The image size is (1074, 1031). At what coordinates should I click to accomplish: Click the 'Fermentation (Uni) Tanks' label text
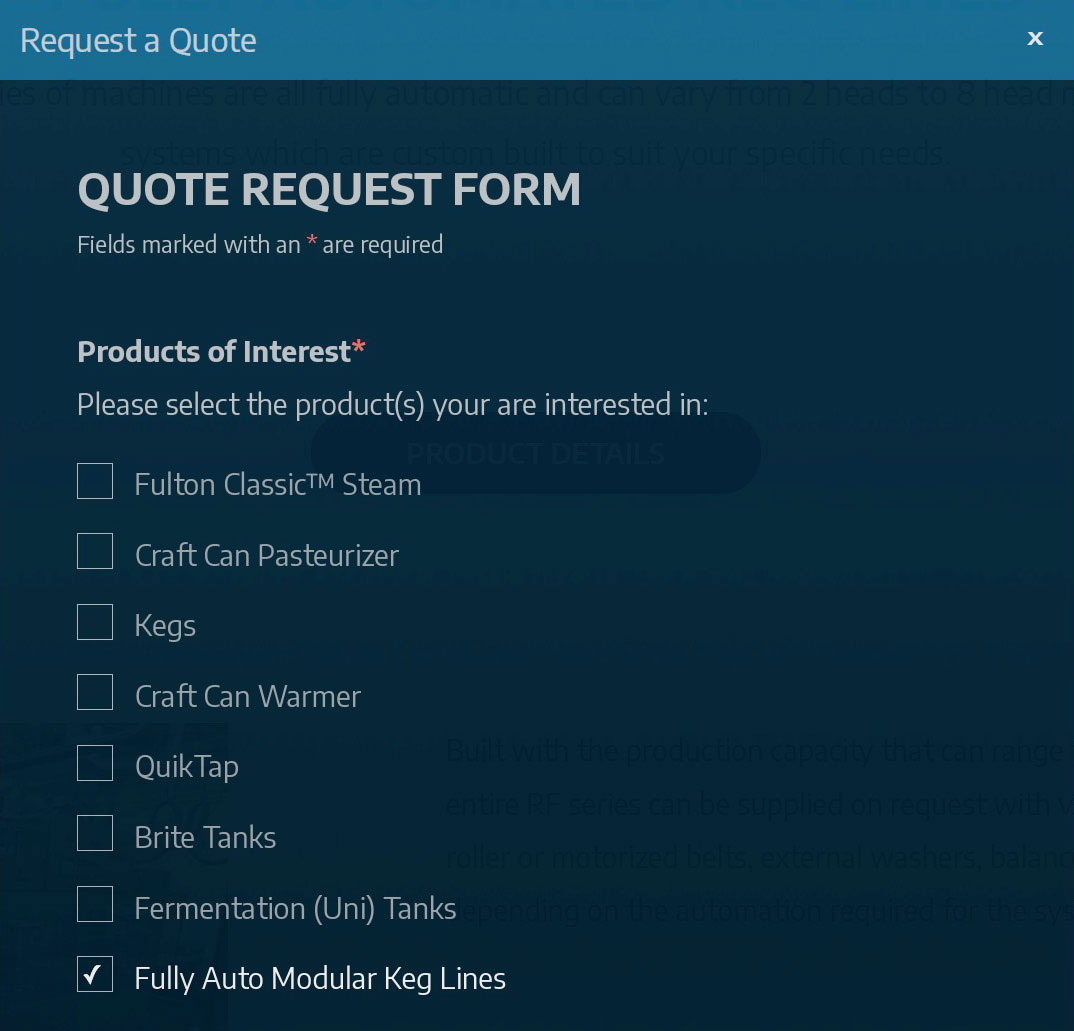(x=295, y=909)
